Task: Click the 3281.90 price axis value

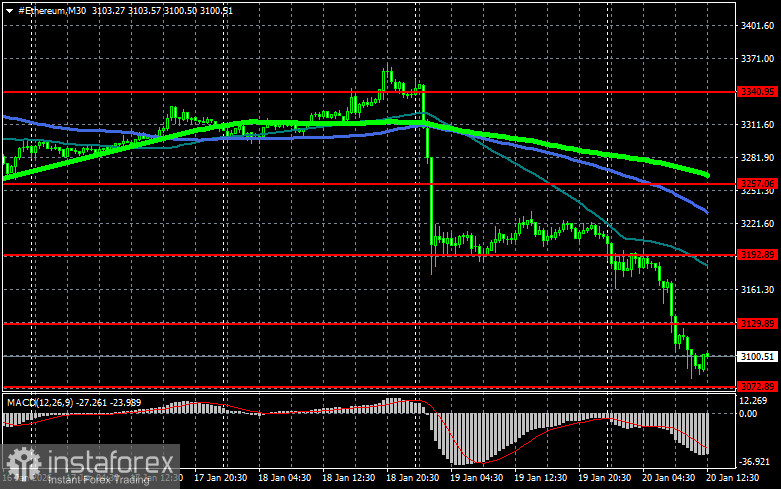Action: click(758, 157)
